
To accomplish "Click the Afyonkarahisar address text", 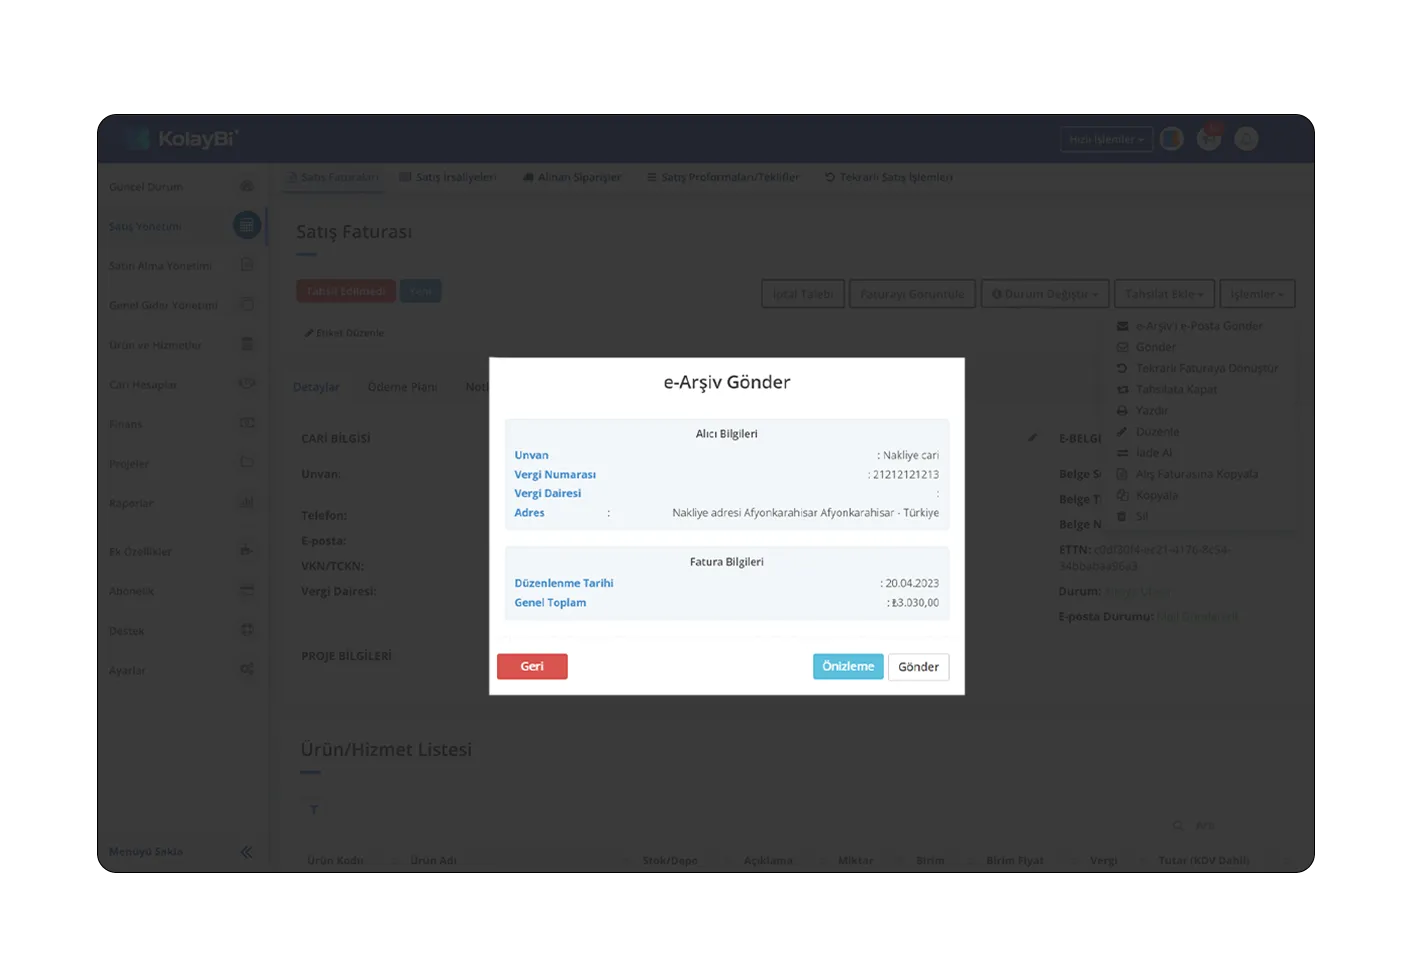I will 805,513.
